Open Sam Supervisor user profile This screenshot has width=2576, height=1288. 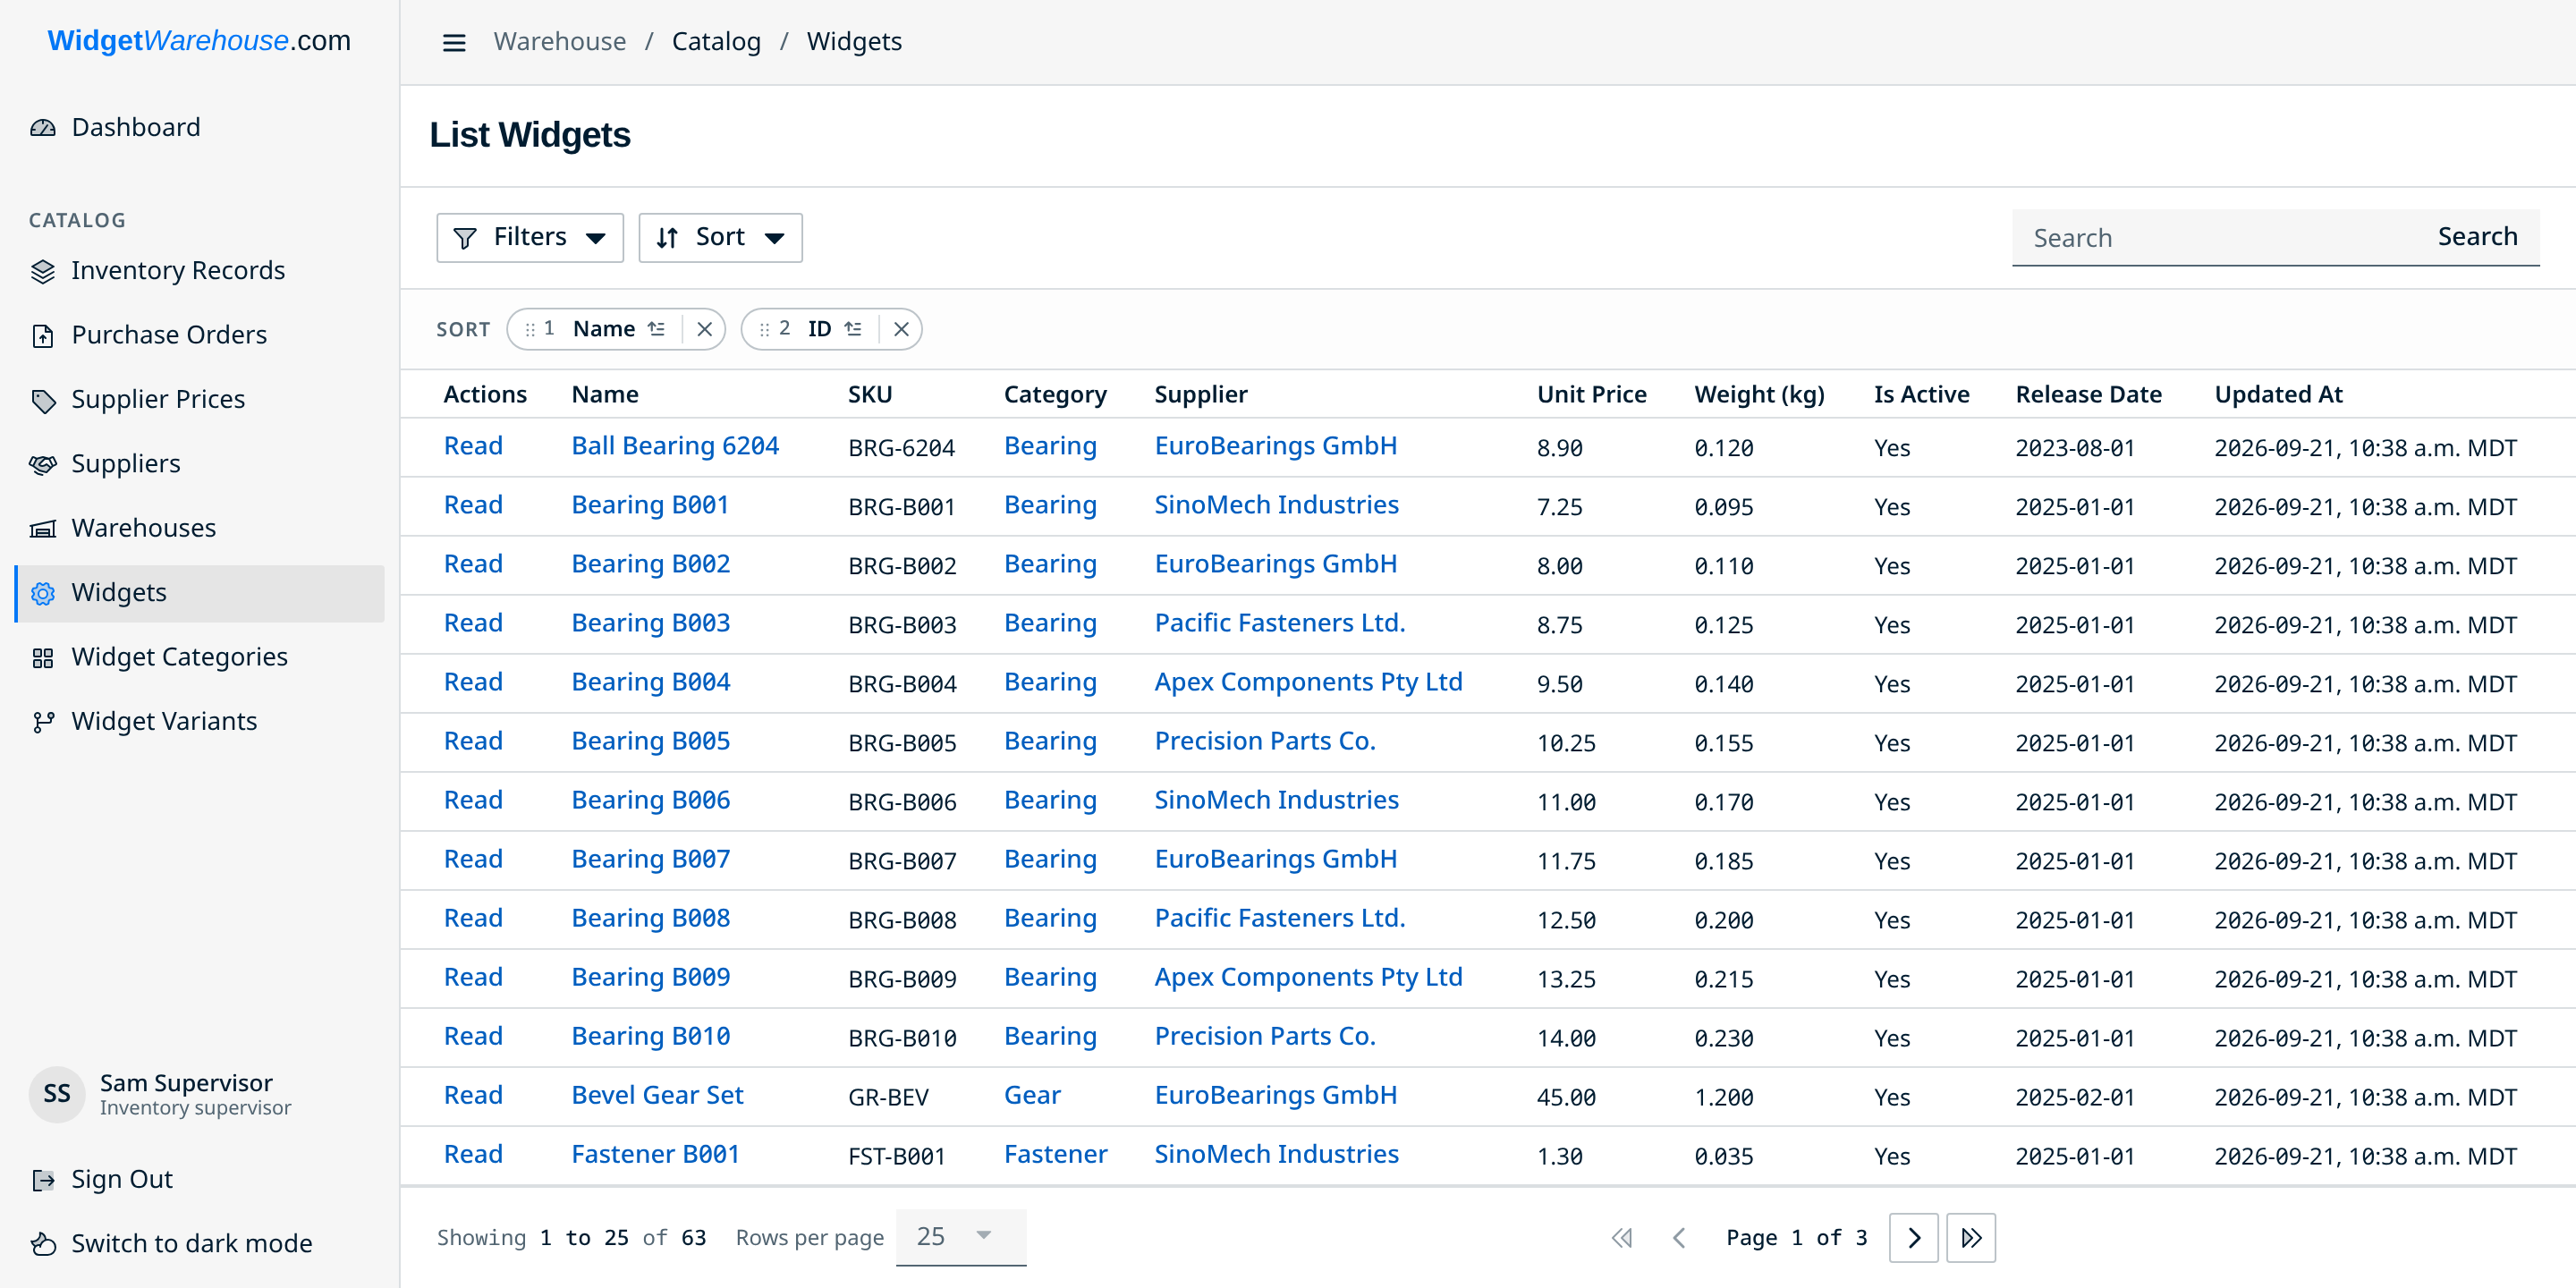[160, 1094]
